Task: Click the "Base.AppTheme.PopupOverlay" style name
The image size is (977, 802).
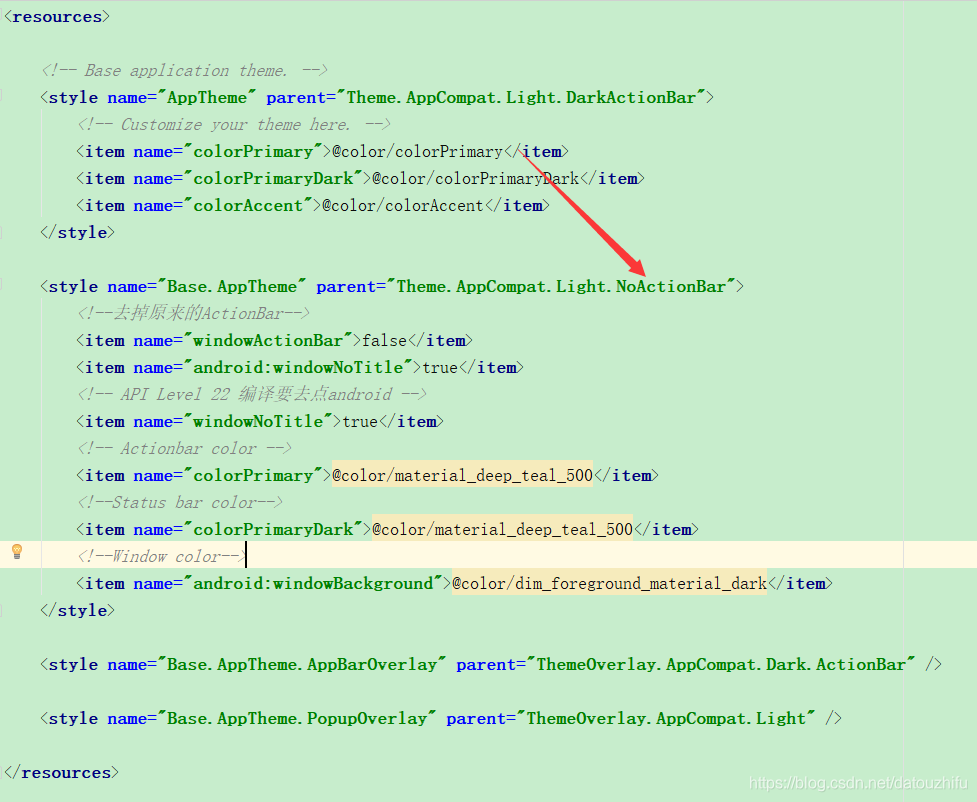Action: pos(297,718)
